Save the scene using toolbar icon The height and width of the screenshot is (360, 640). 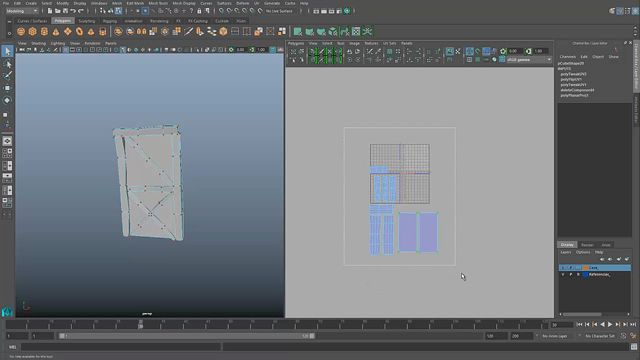click(65, 11)
